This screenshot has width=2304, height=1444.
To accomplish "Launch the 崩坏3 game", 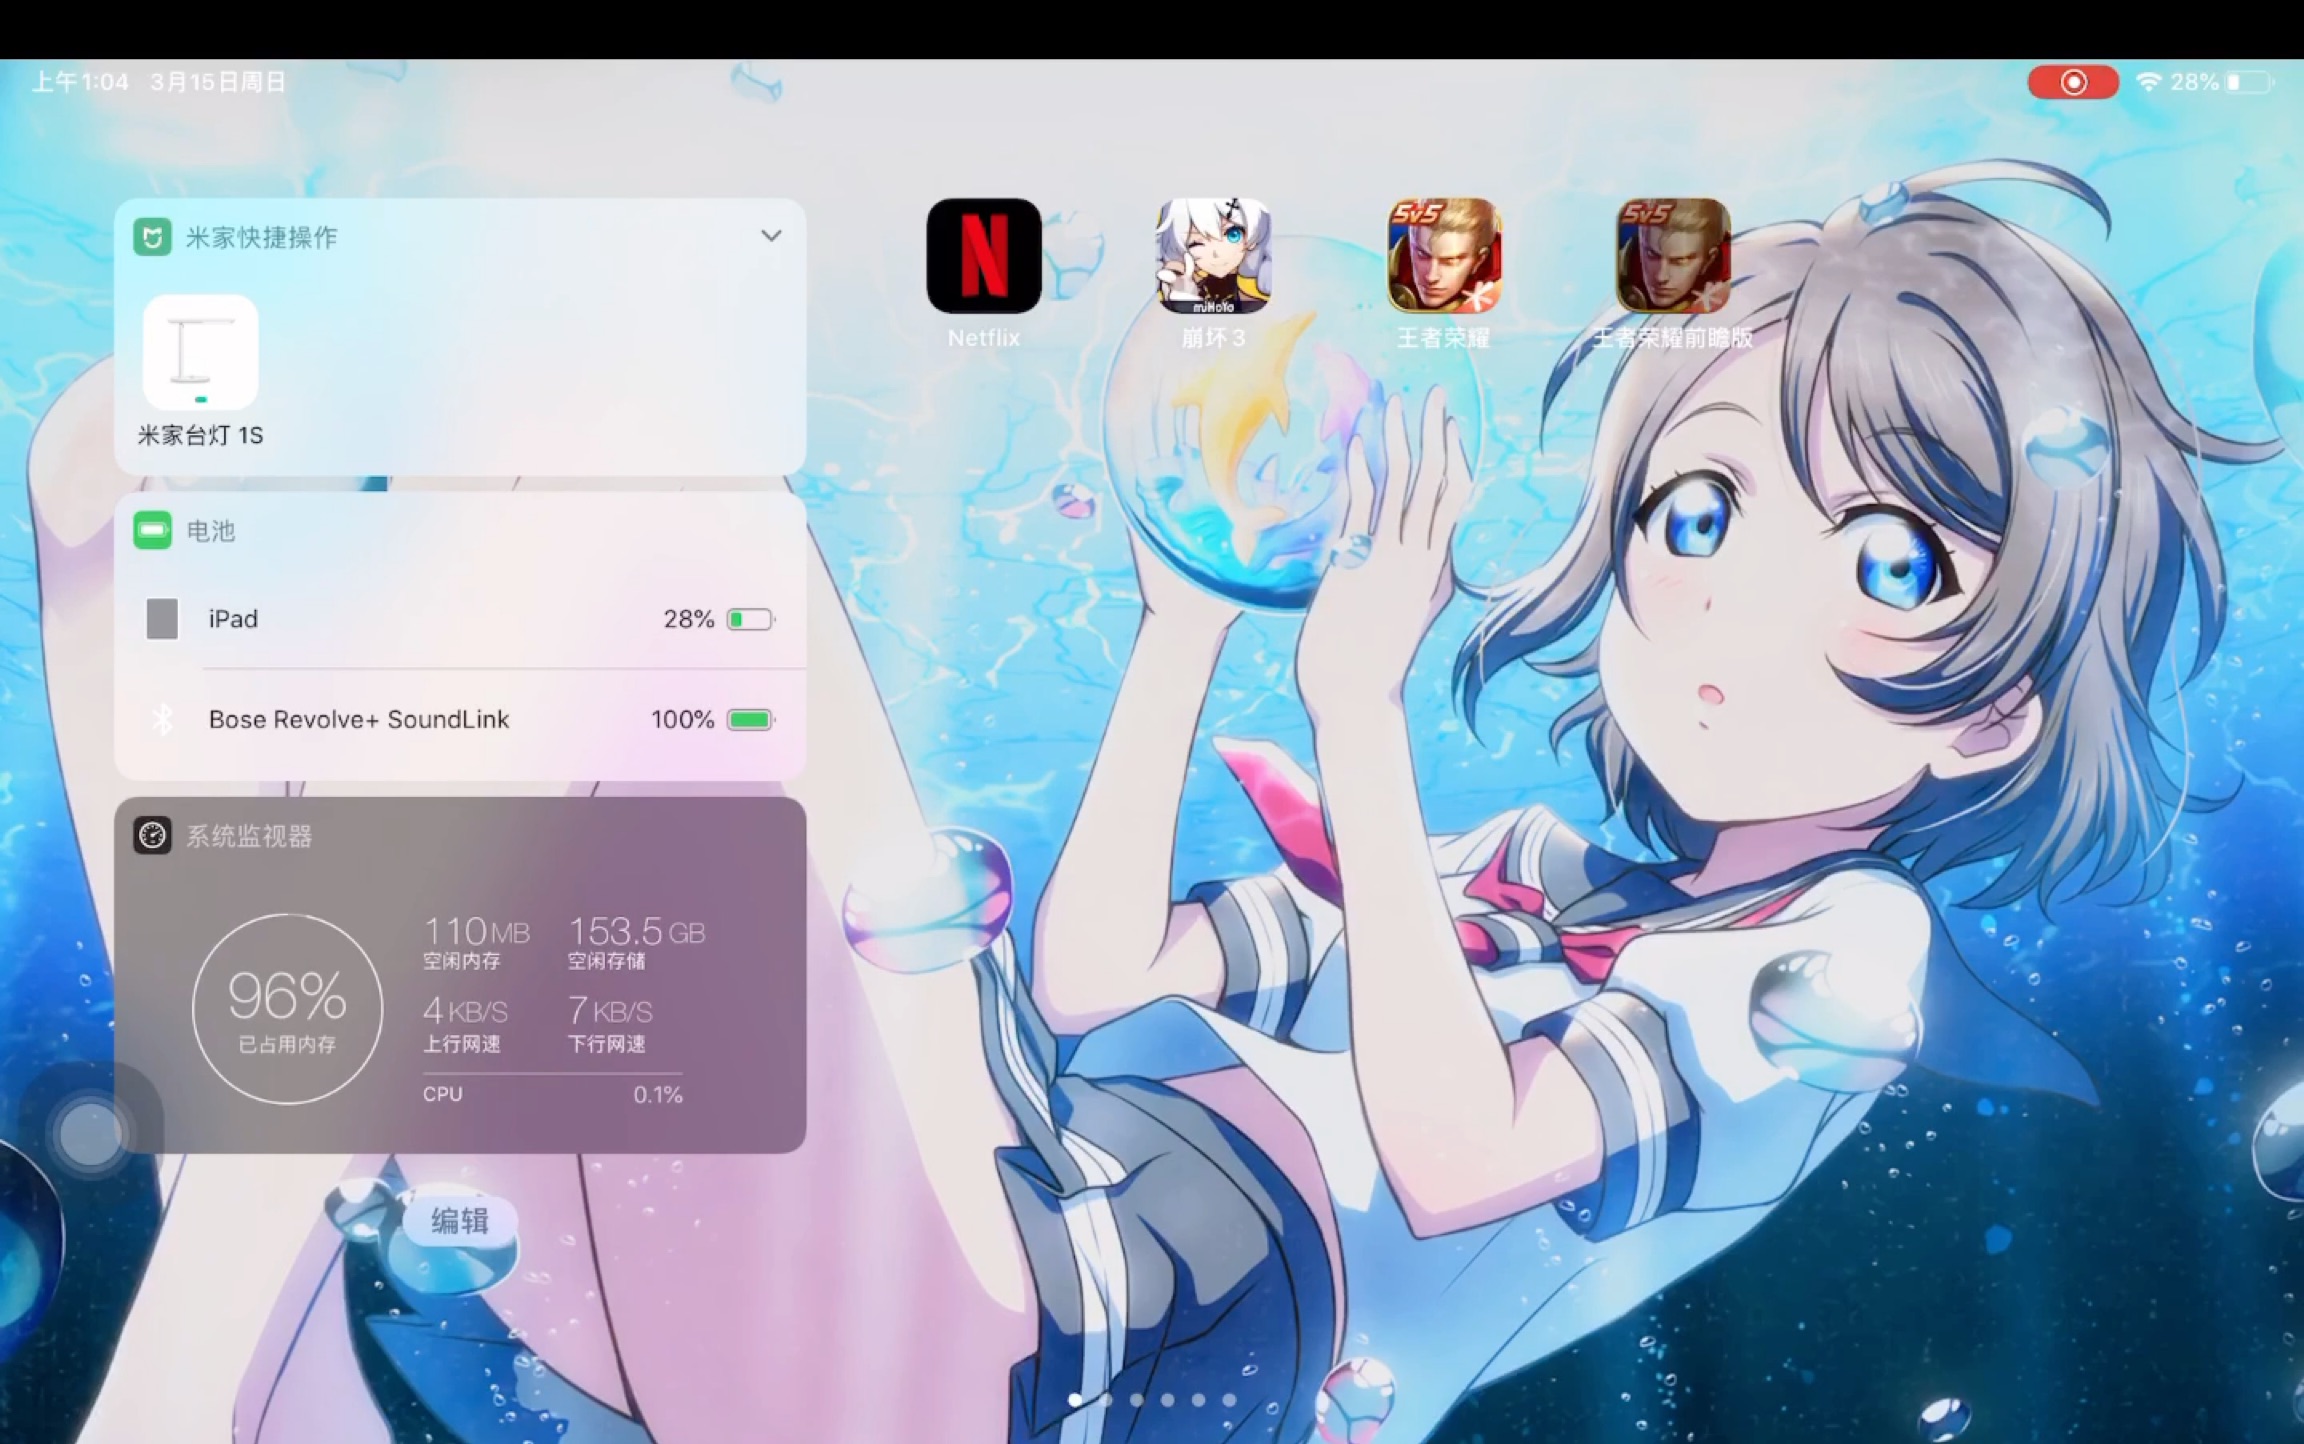I will click(1213, 256).
